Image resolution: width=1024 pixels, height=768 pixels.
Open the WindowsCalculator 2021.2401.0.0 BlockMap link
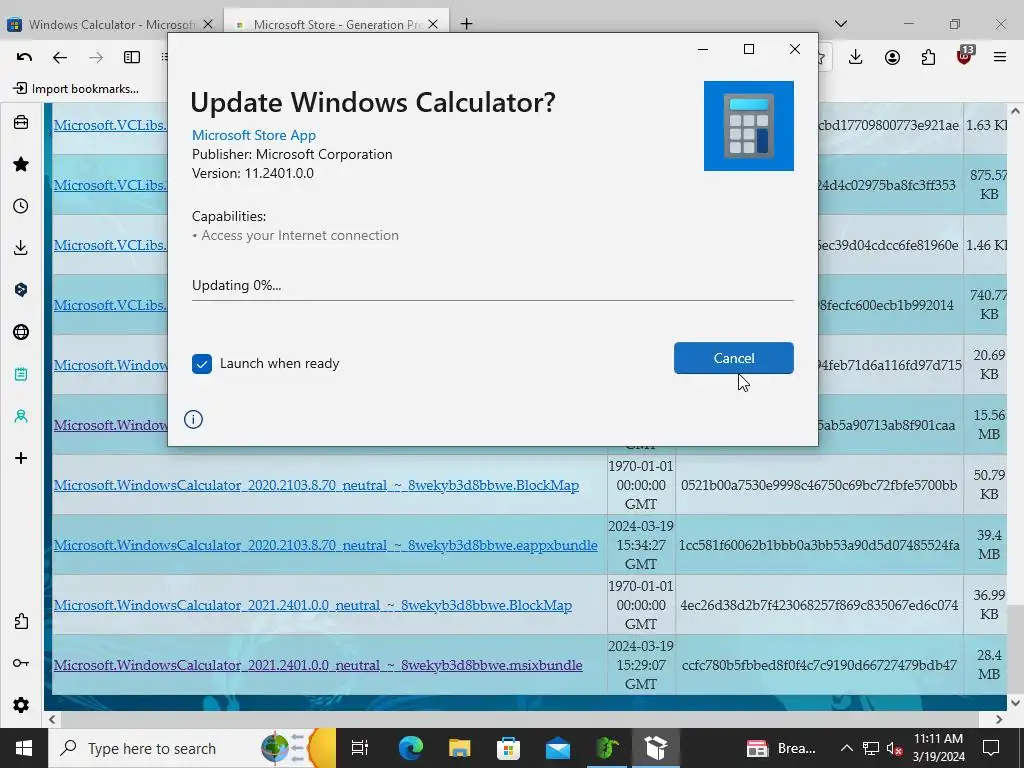[x=313, y=605]
